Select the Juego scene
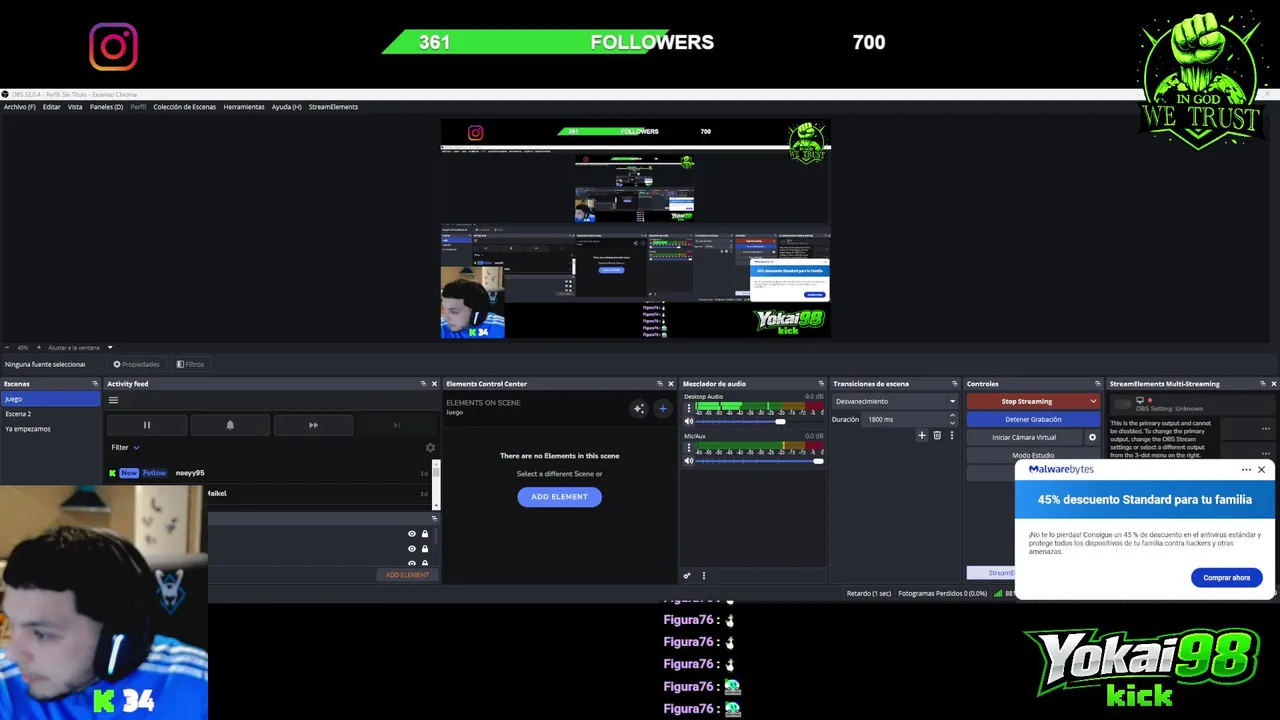 (50, 399)
